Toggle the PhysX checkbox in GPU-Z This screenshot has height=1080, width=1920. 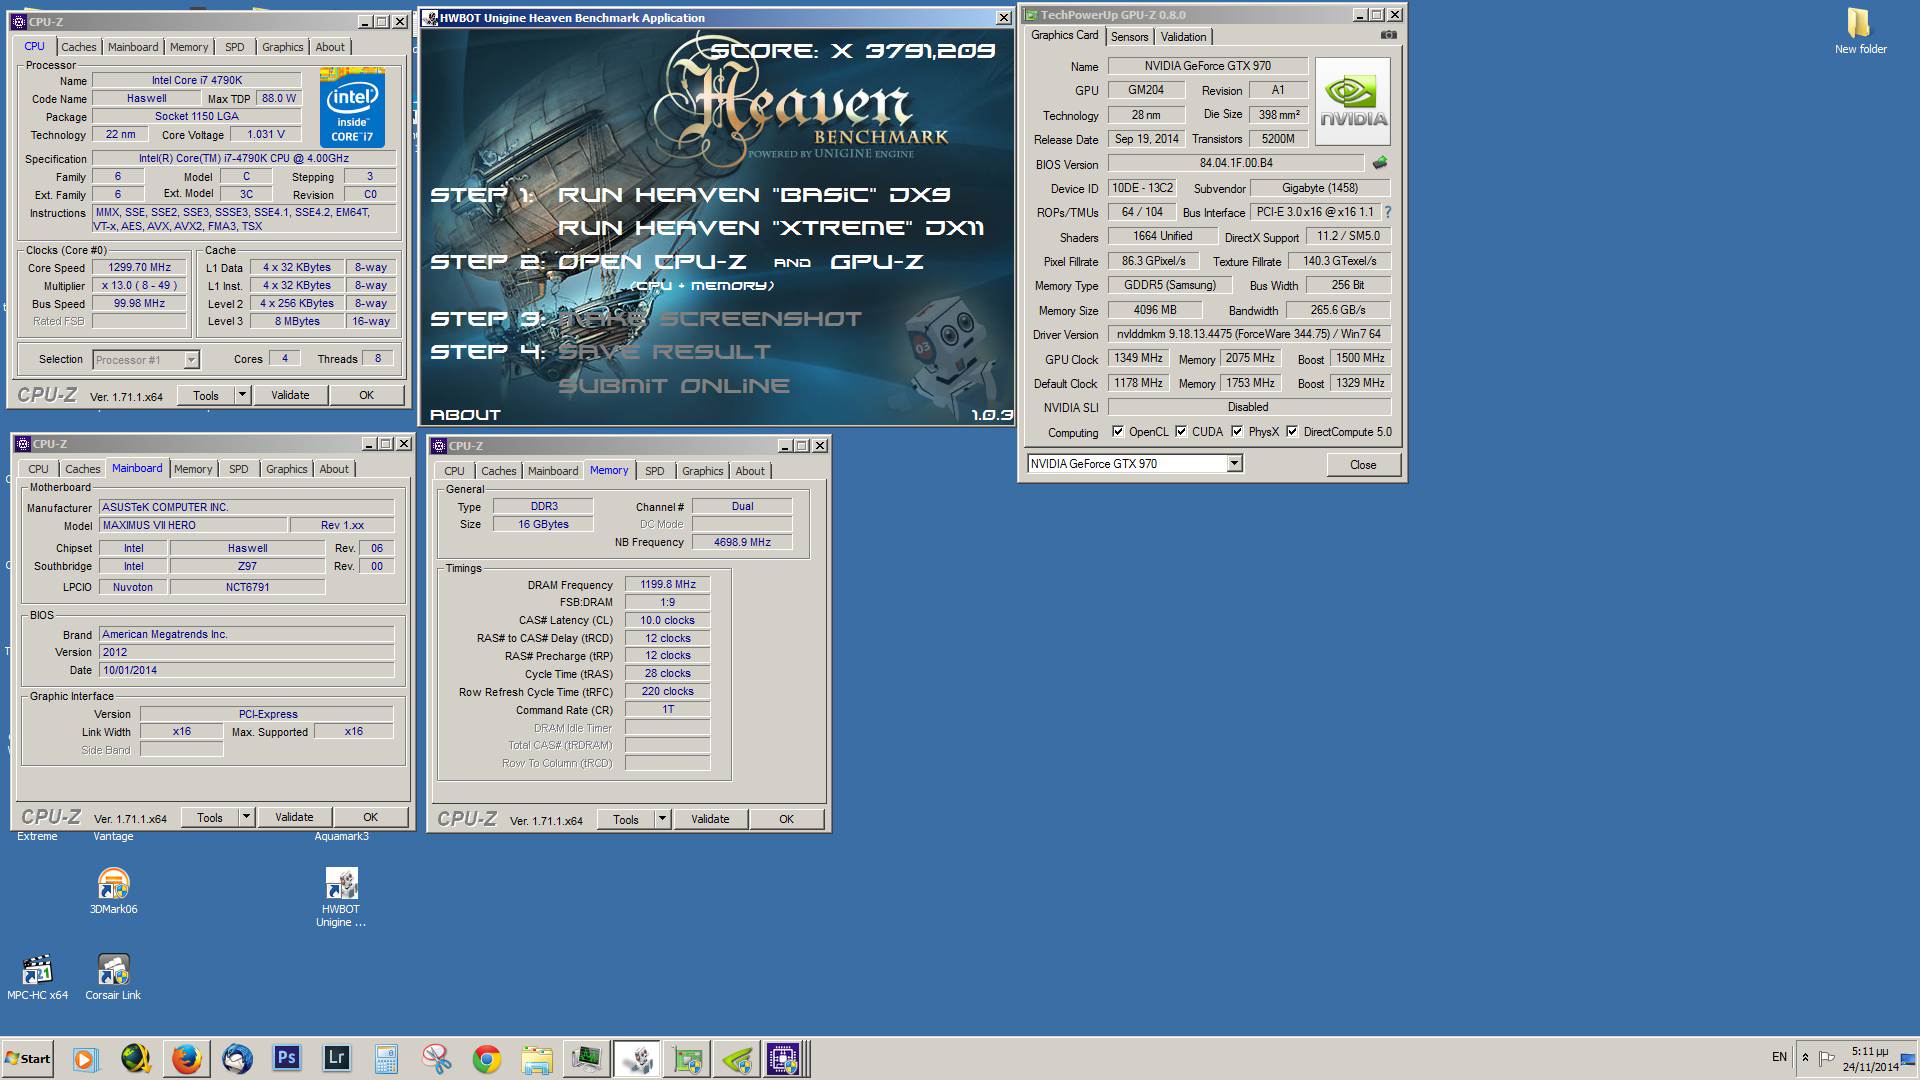tap(1237, 432)
